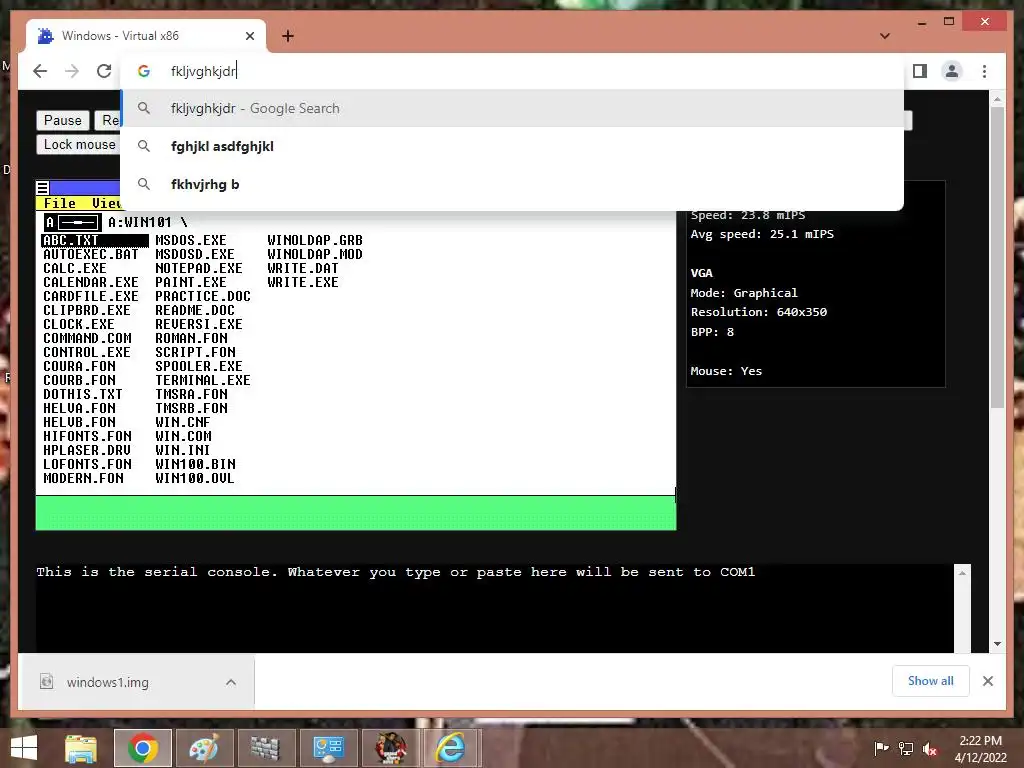Screen dimensions: 1024x768
Task: Open the Chrome profile avatar
Action: [x=952, y=71]
